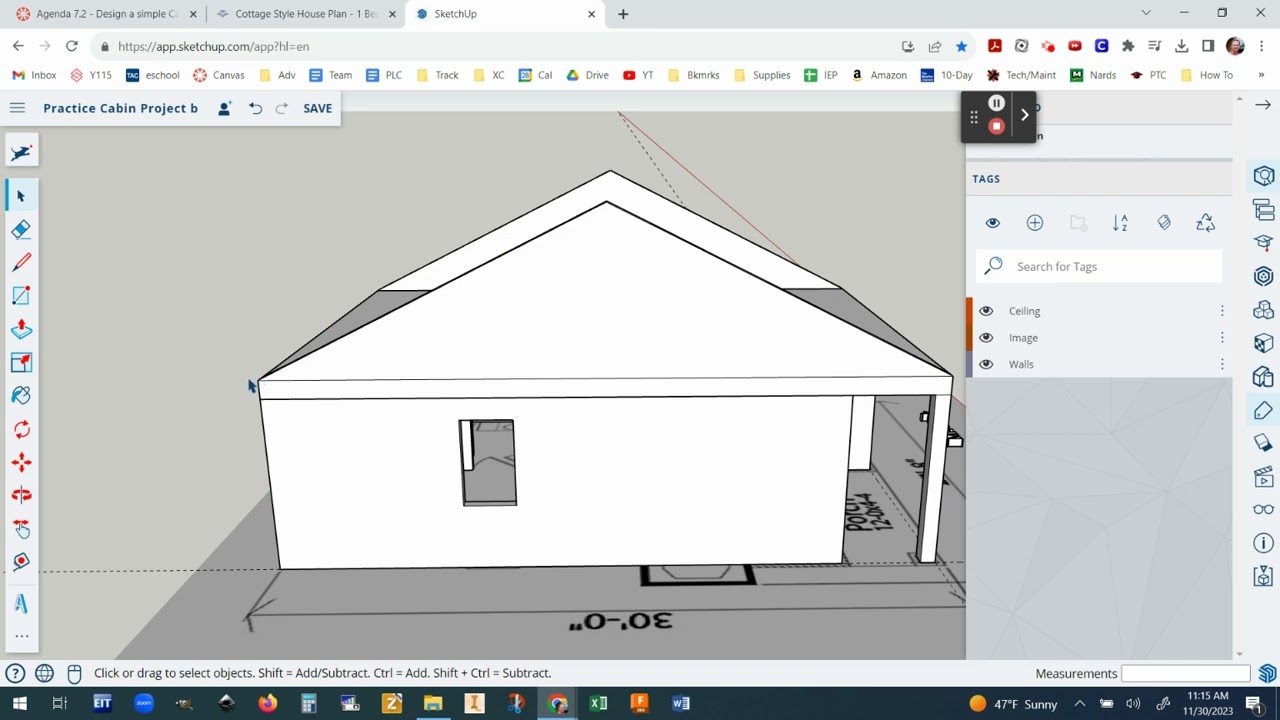Open the Walls tag options menu
The width and height of the screenshot is (1280, 720).
[x=1222, y=364]
